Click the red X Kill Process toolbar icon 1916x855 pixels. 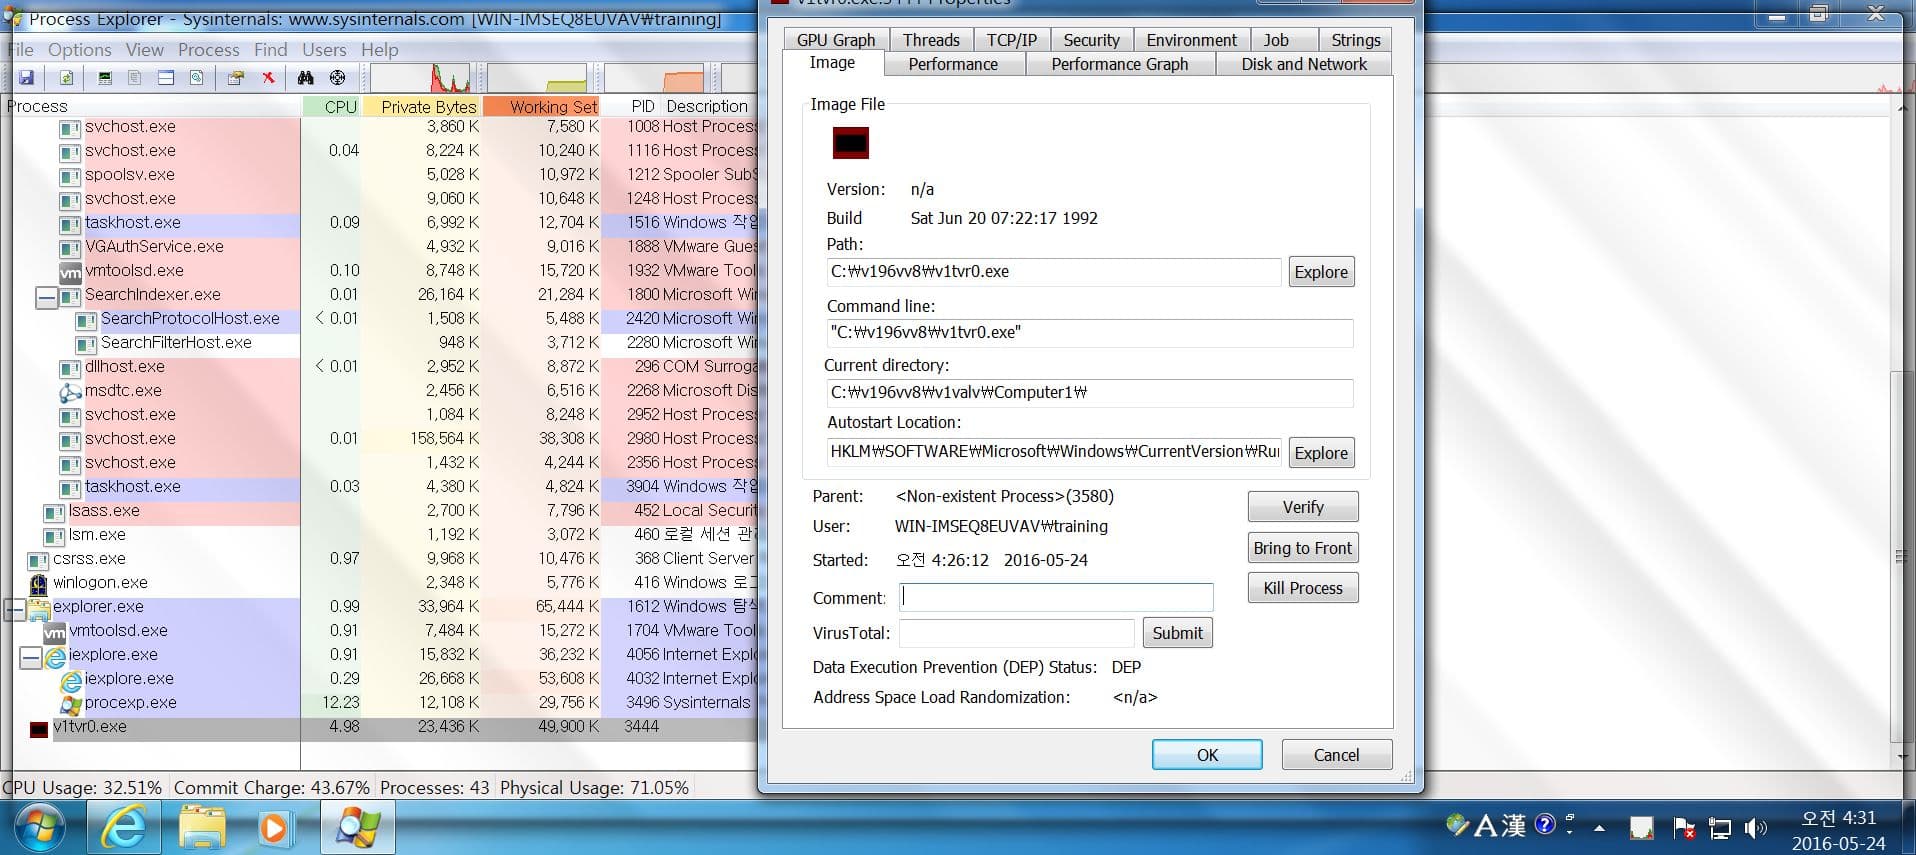(268, 77)
